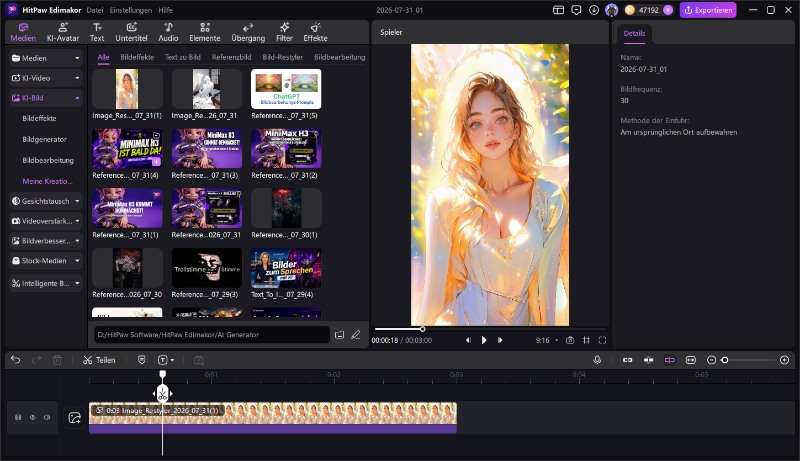Click the D:/HitPaw Software path field
The image size is (800, 461).
pos(211,335)
